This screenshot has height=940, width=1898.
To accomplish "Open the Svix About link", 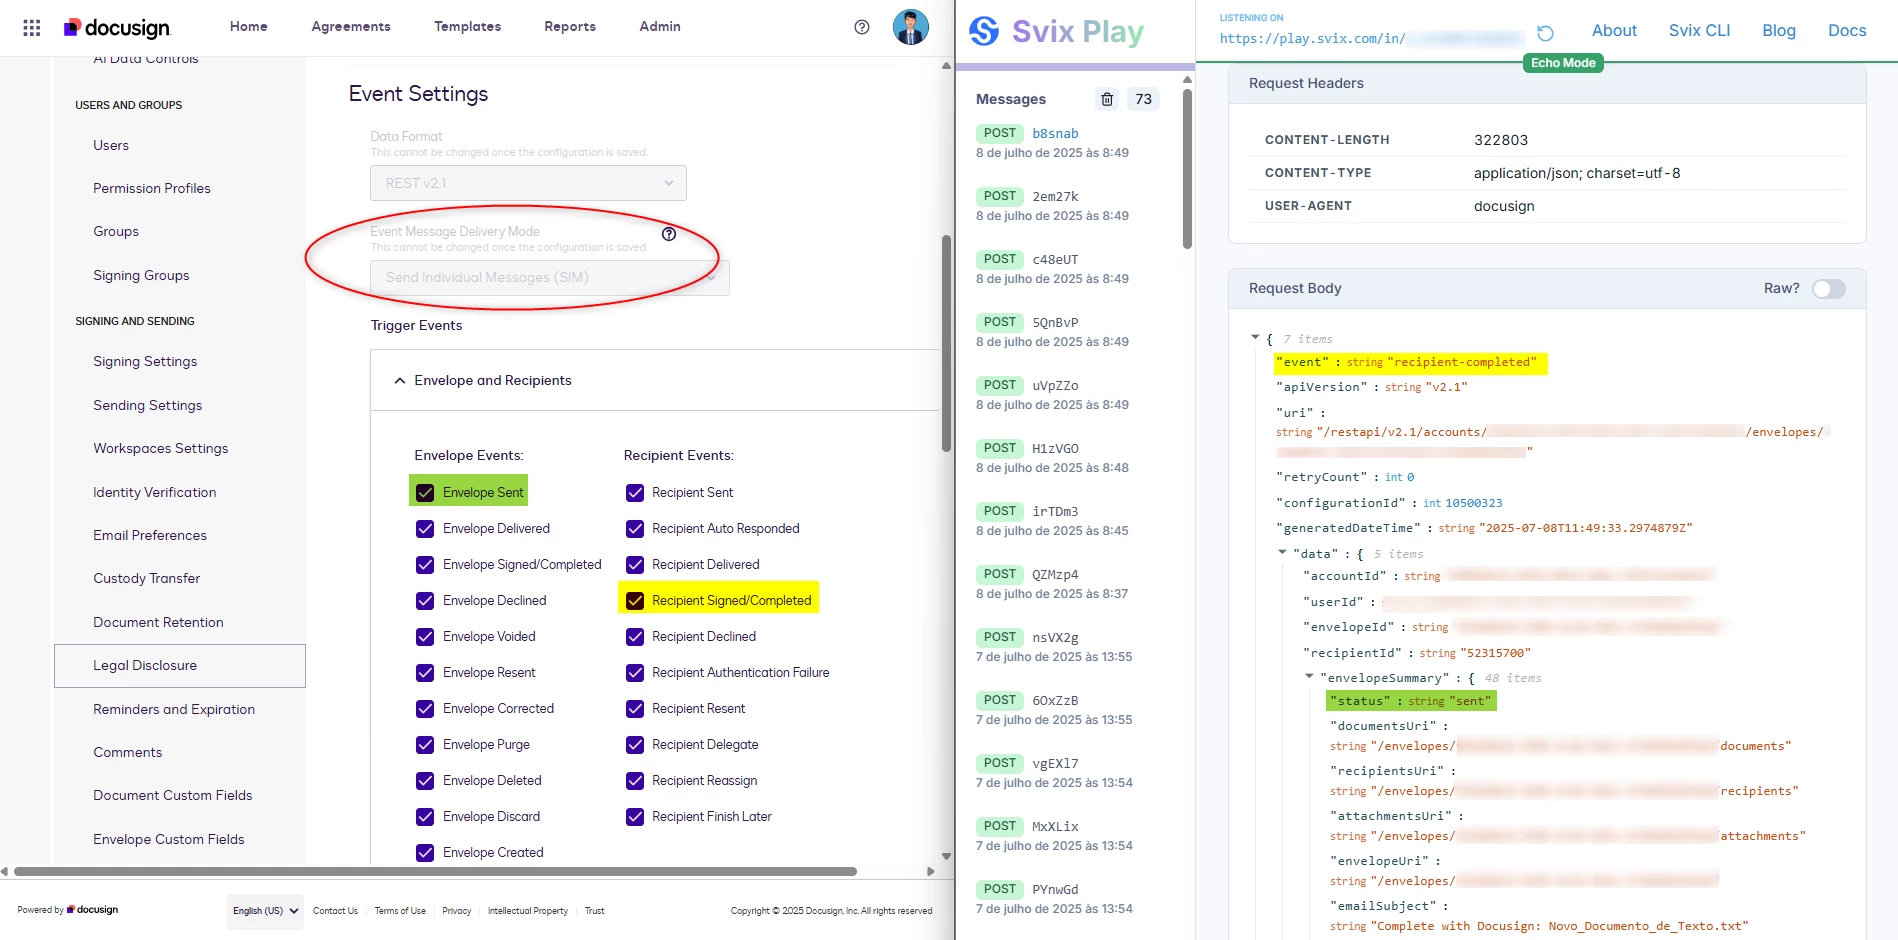I will (x=1614, y=31).
